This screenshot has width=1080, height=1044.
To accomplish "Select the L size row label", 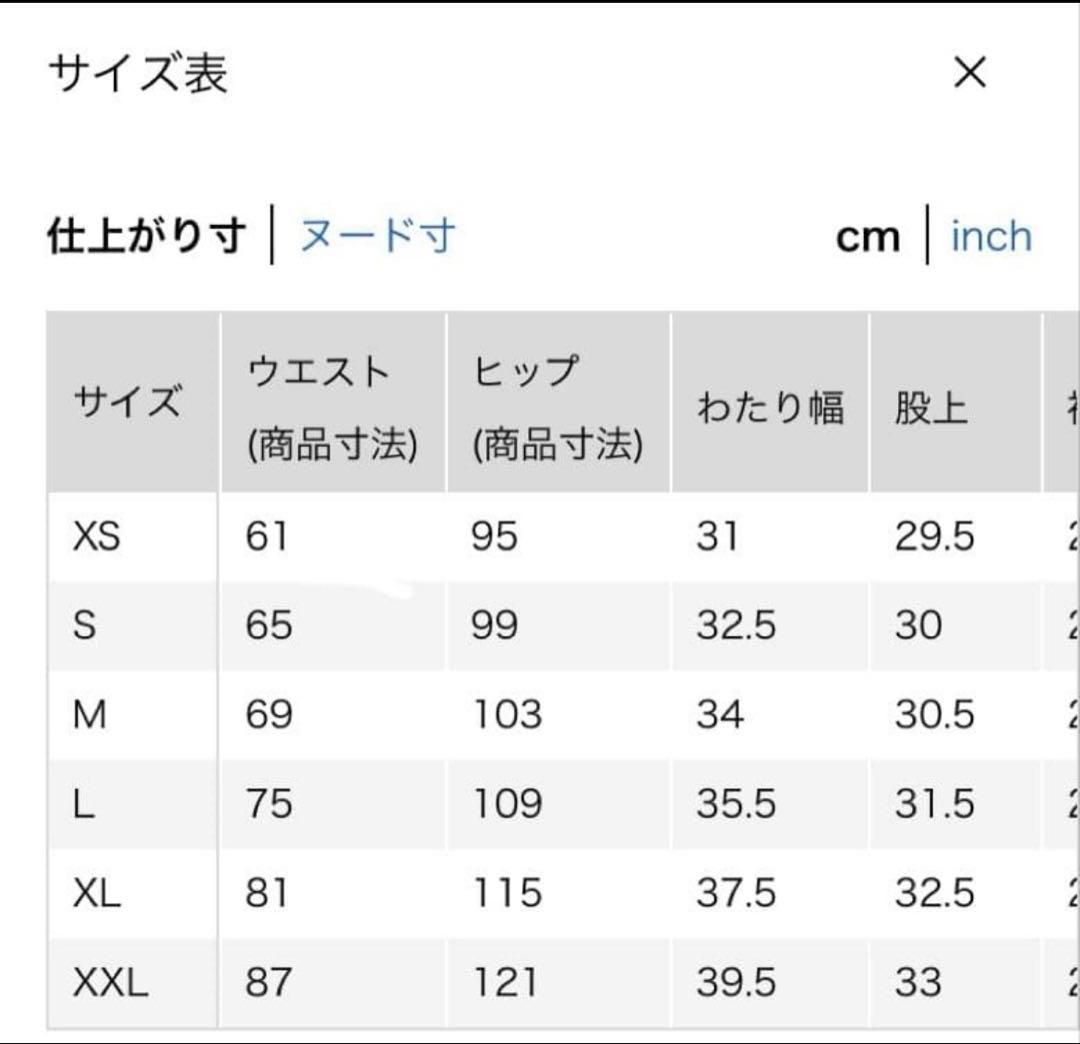I will [83, 804].
